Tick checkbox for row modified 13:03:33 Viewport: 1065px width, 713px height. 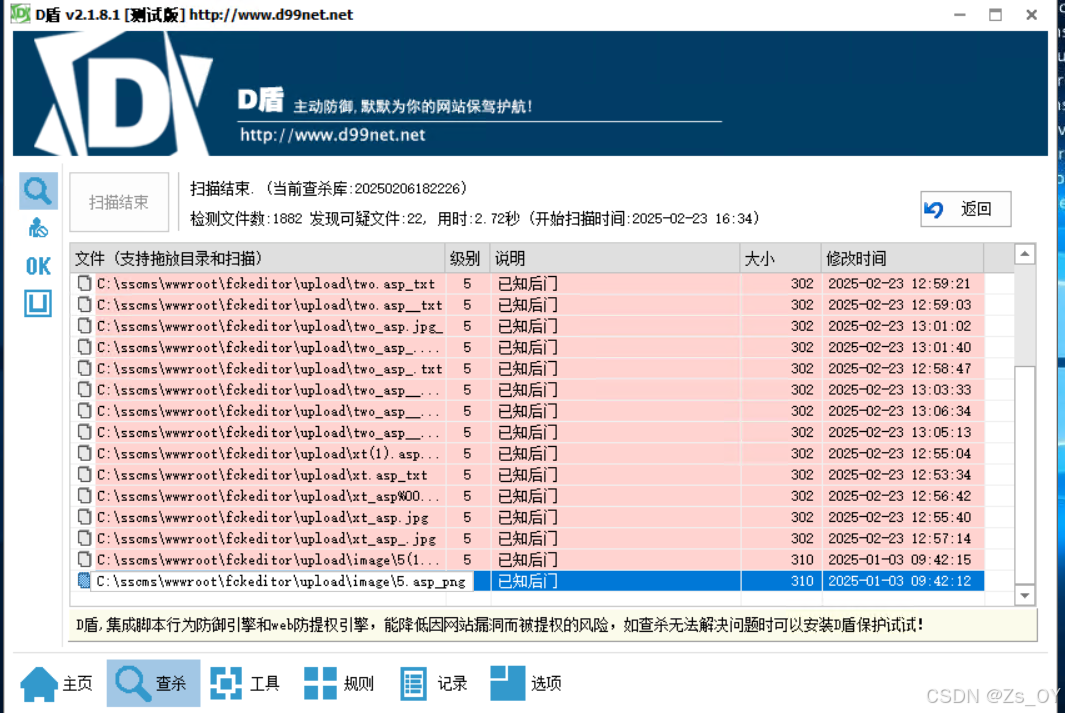(84, 390)
